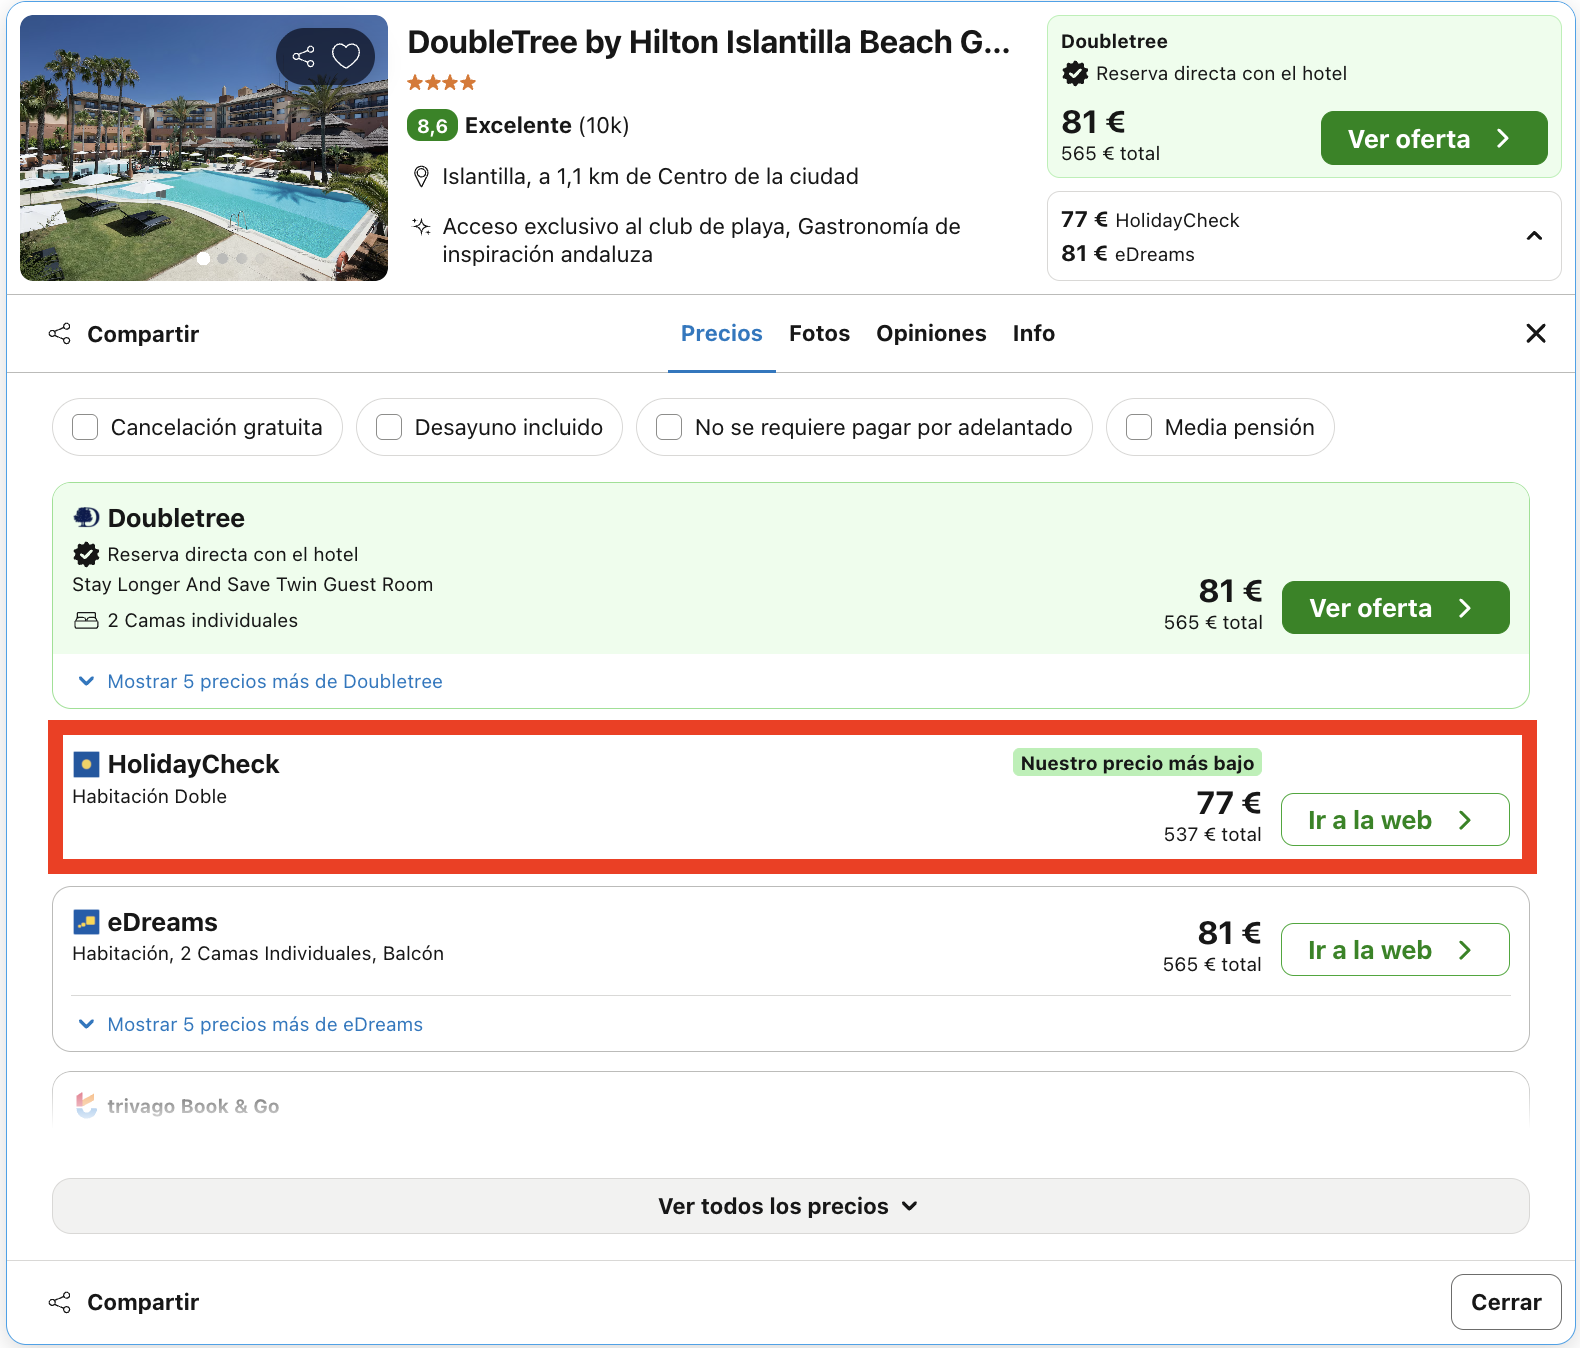The width and height of the screenshot is (1580, 1348).
Task: Save hotel with the heart icon
Action: coord(346,56)
